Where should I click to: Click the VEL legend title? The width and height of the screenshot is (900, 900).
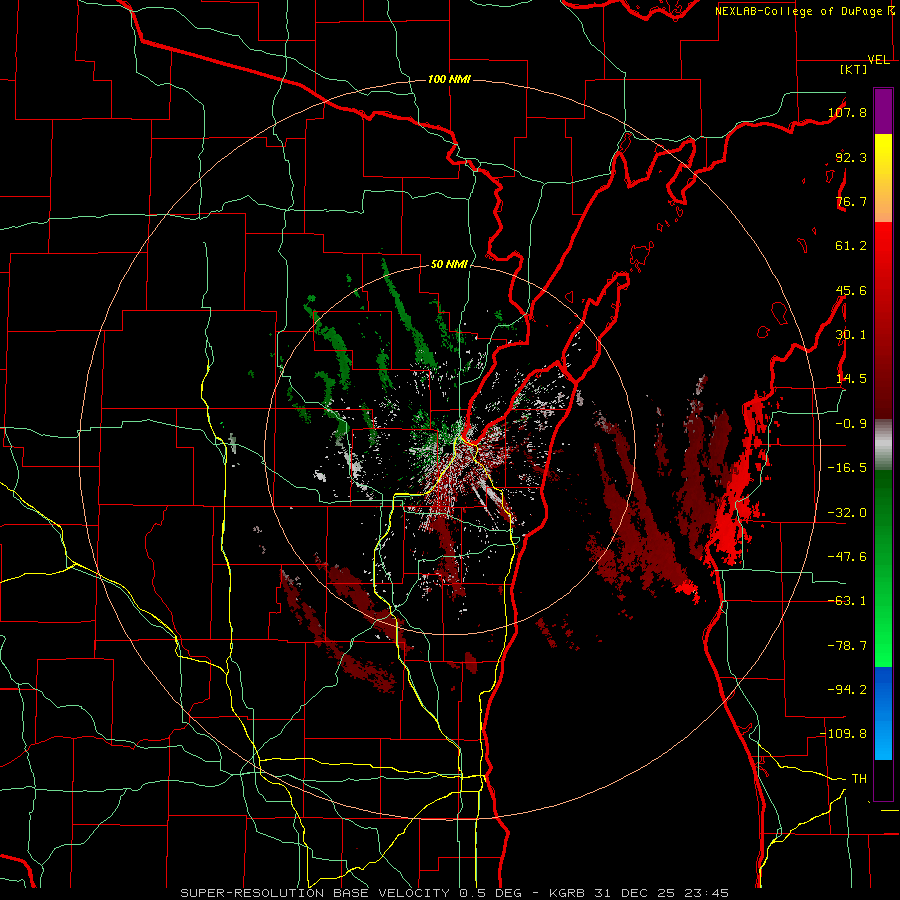tap(878, 60)
